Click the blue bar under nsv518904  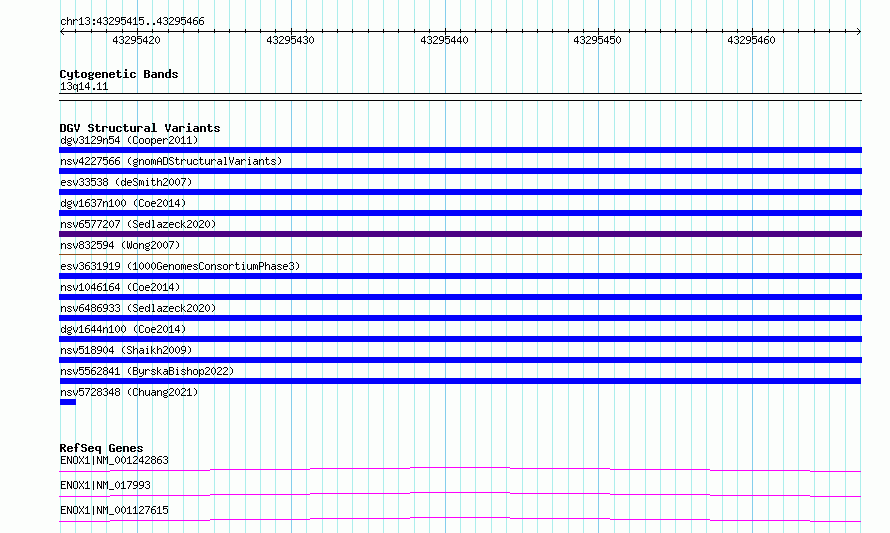click(x=460, y=360)
